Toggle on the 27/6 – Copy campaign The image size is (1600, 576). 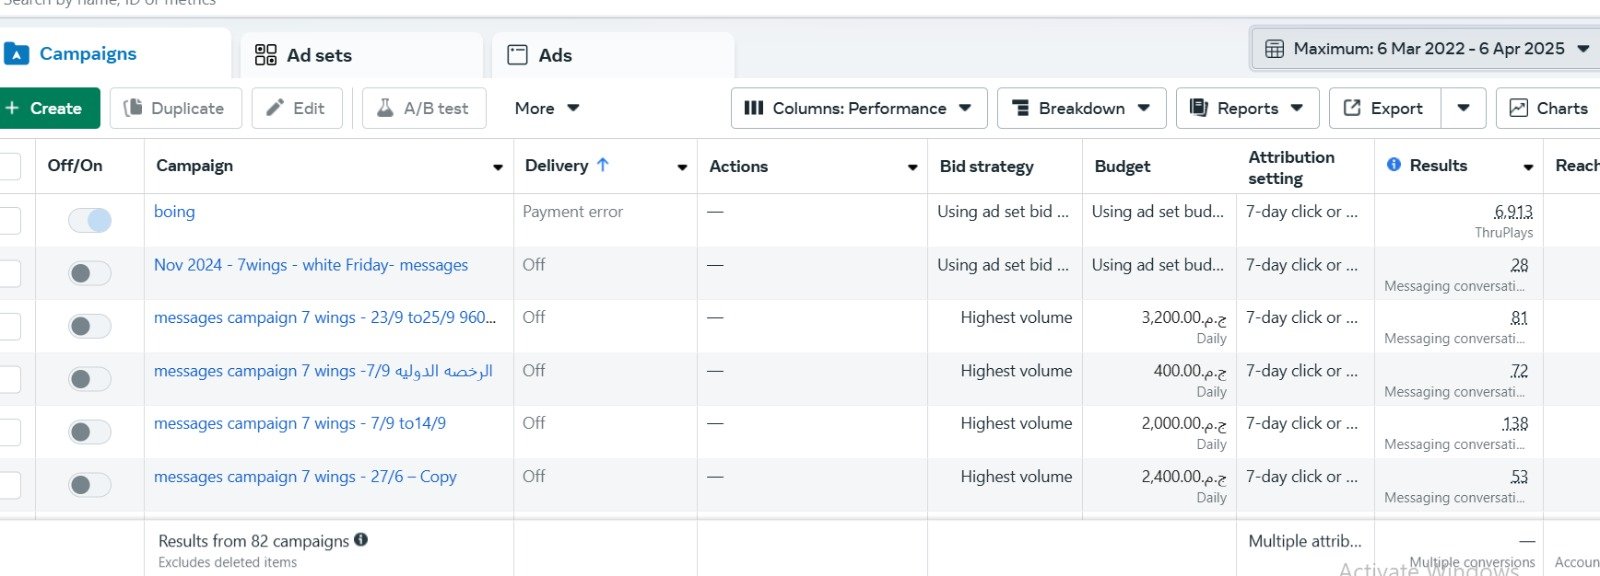coord(90,485)
